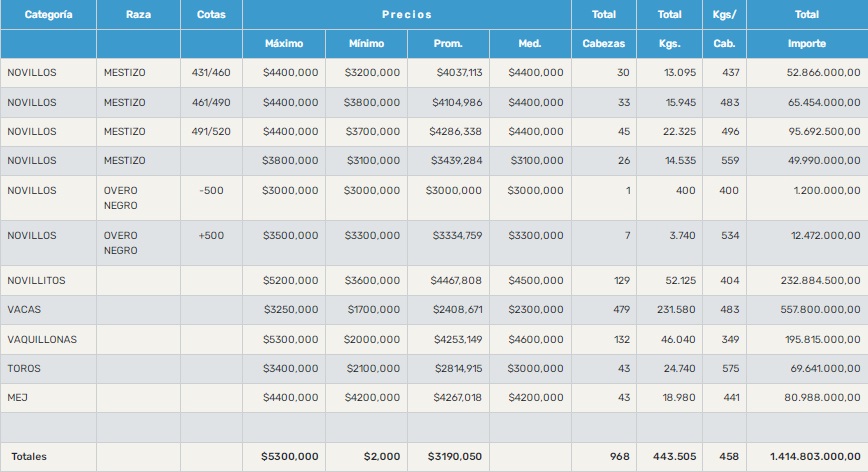
Task: Click the Cabezas column header
Action: 603,44
